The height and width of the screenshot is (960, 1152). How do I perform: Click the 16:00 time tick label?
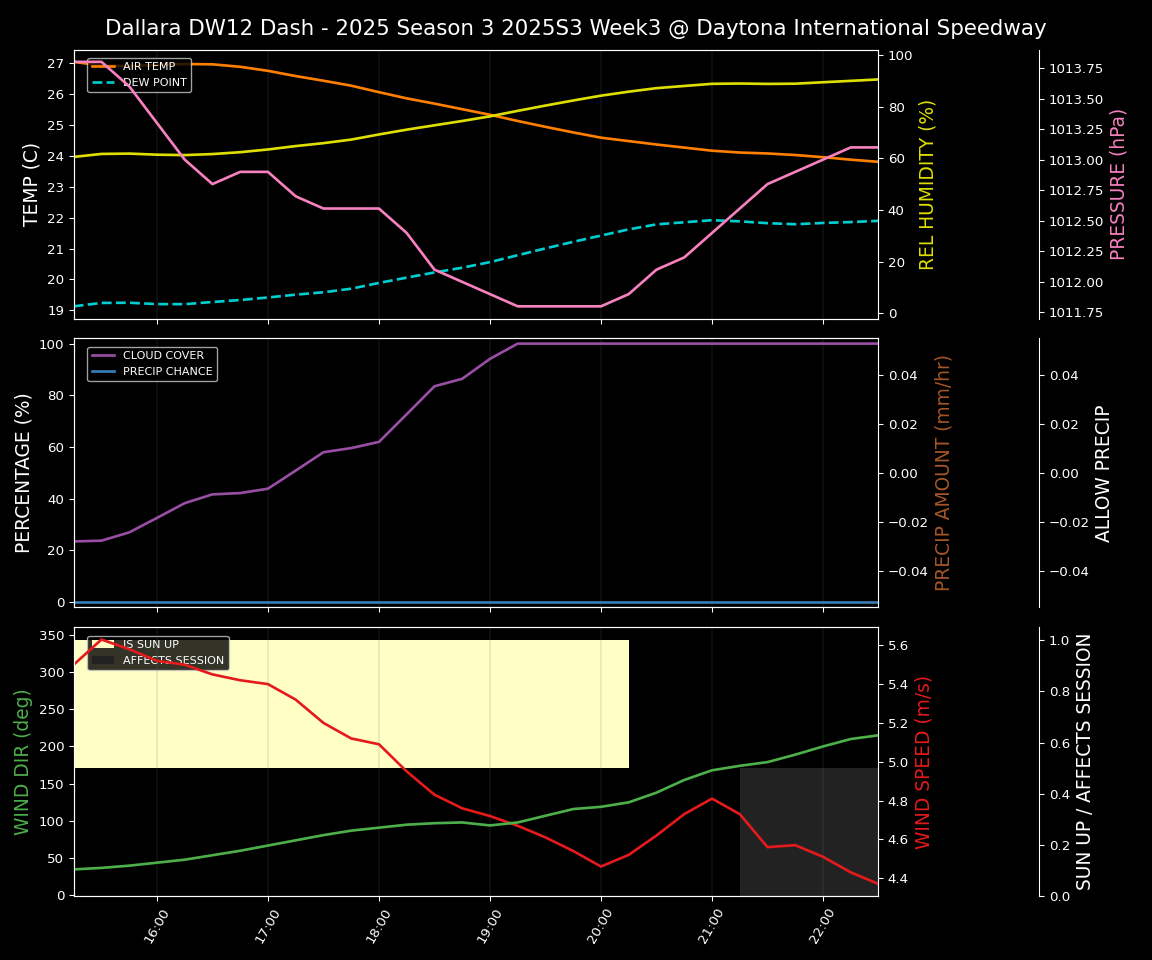(x=156, y=926)
